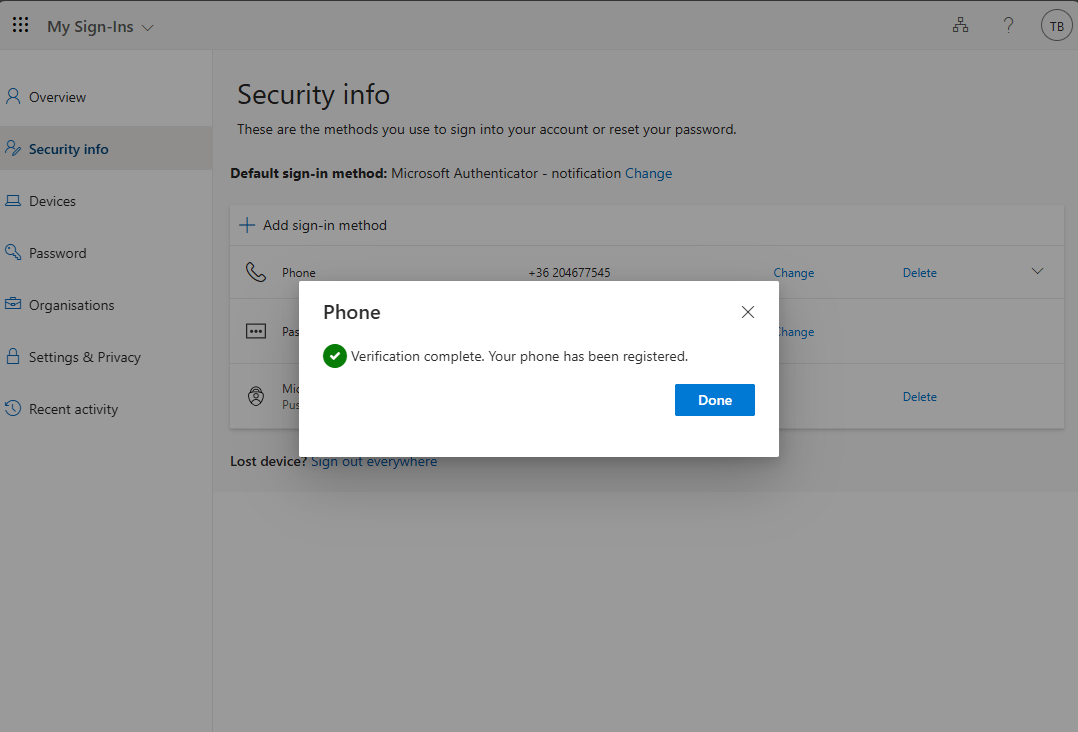This screenshot has height=732, width=1078.
Task: Open the help question mark icon
Action: [x=1009, y=26]
